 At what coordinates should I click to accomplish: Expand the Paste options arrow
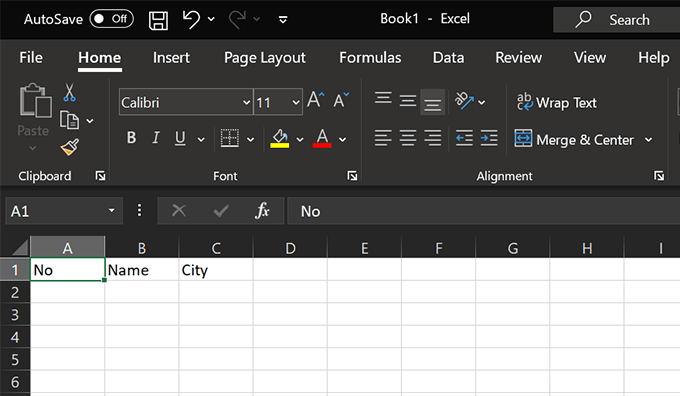[33, 148]
